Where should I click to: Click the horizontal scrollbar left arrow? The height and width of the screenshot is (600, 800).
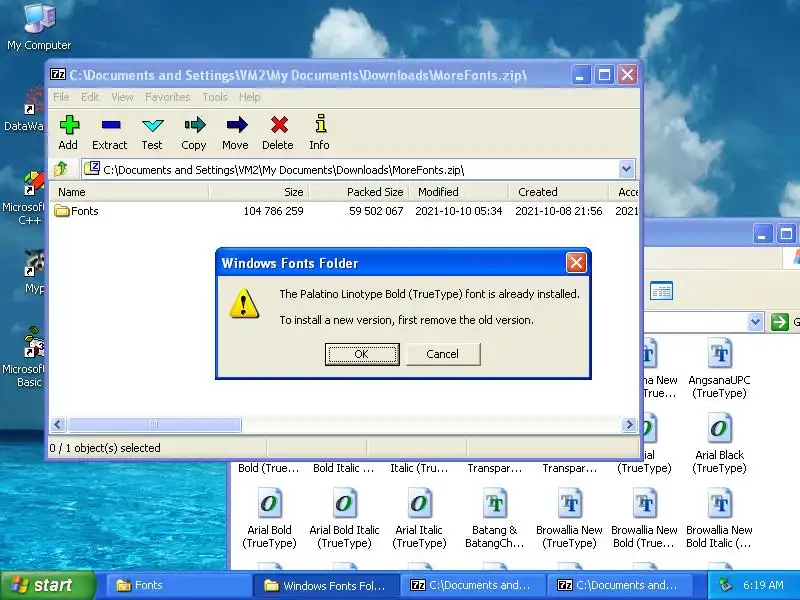tap(58, 424)
